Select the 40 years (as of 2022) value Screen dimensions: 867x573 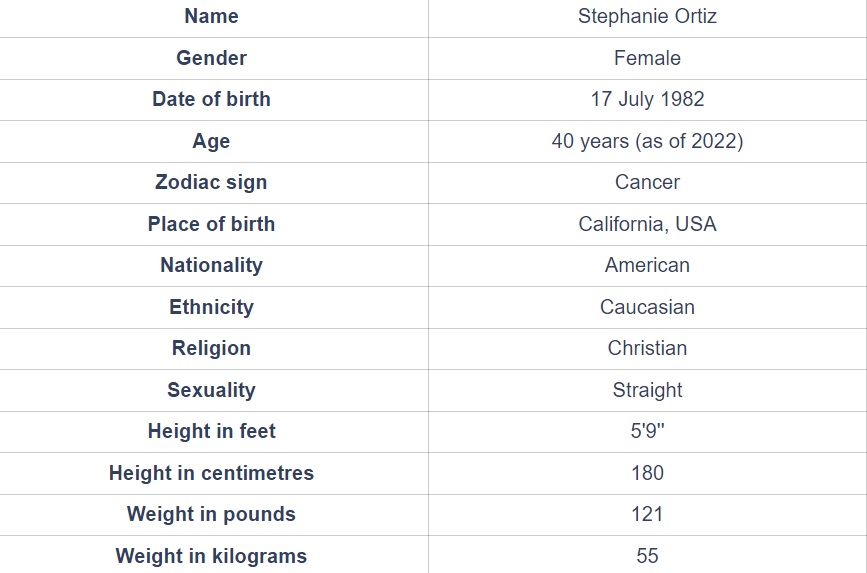647,141
